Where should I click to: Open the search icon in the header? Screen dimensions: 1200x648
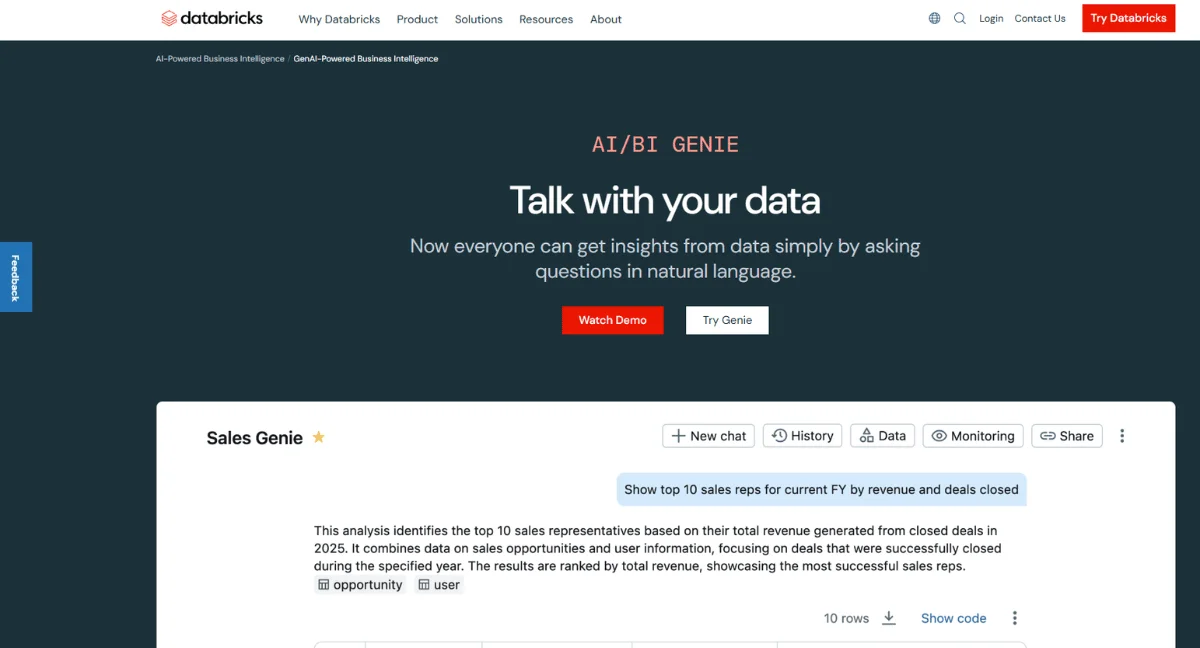point(959,18)
